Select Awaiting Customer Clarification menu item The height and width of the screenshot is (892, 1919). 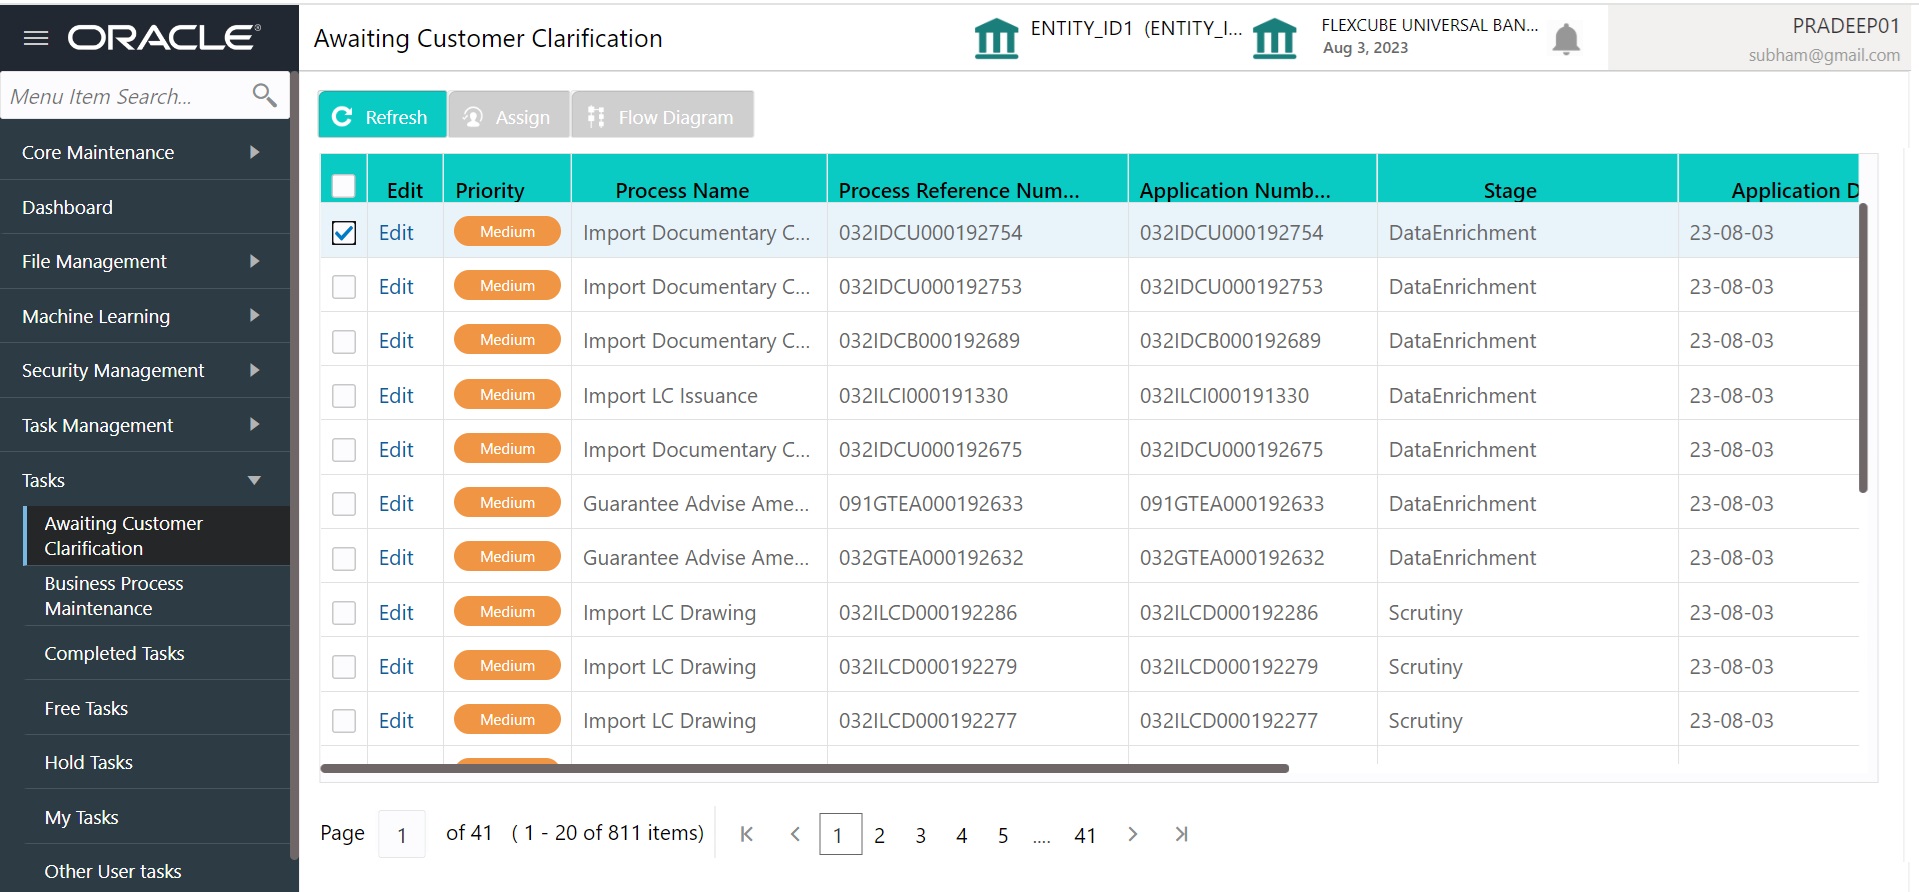(x=156, y=536)
